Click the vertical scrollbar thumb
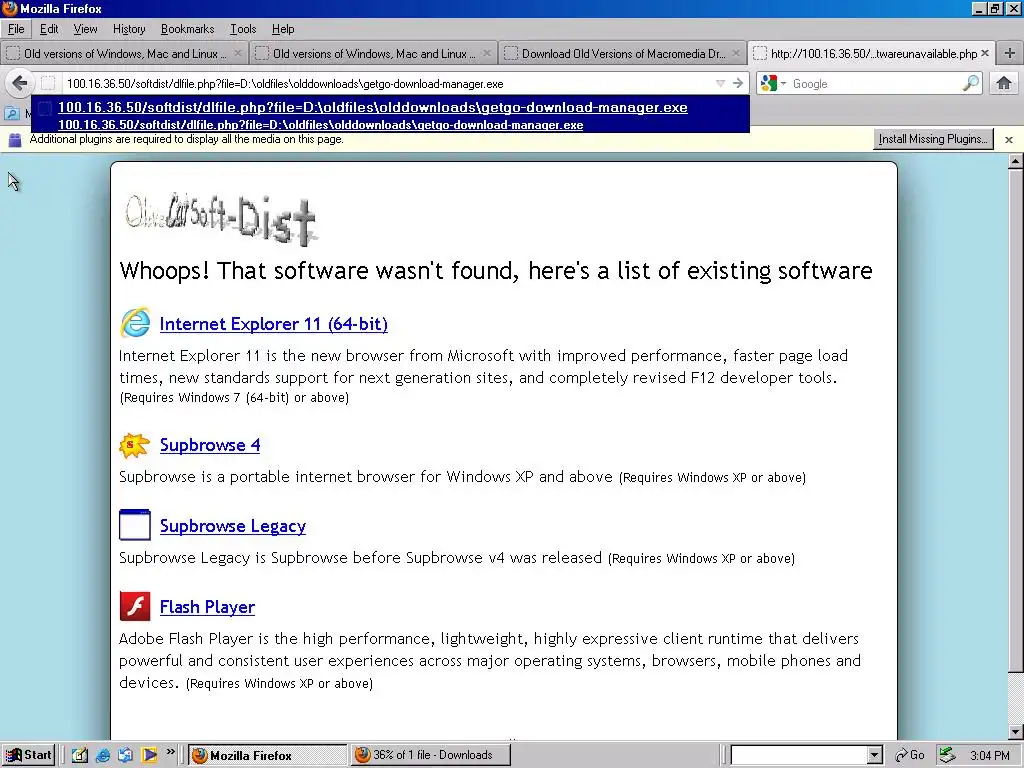1024x768 pixels. tap(1016, 420)
